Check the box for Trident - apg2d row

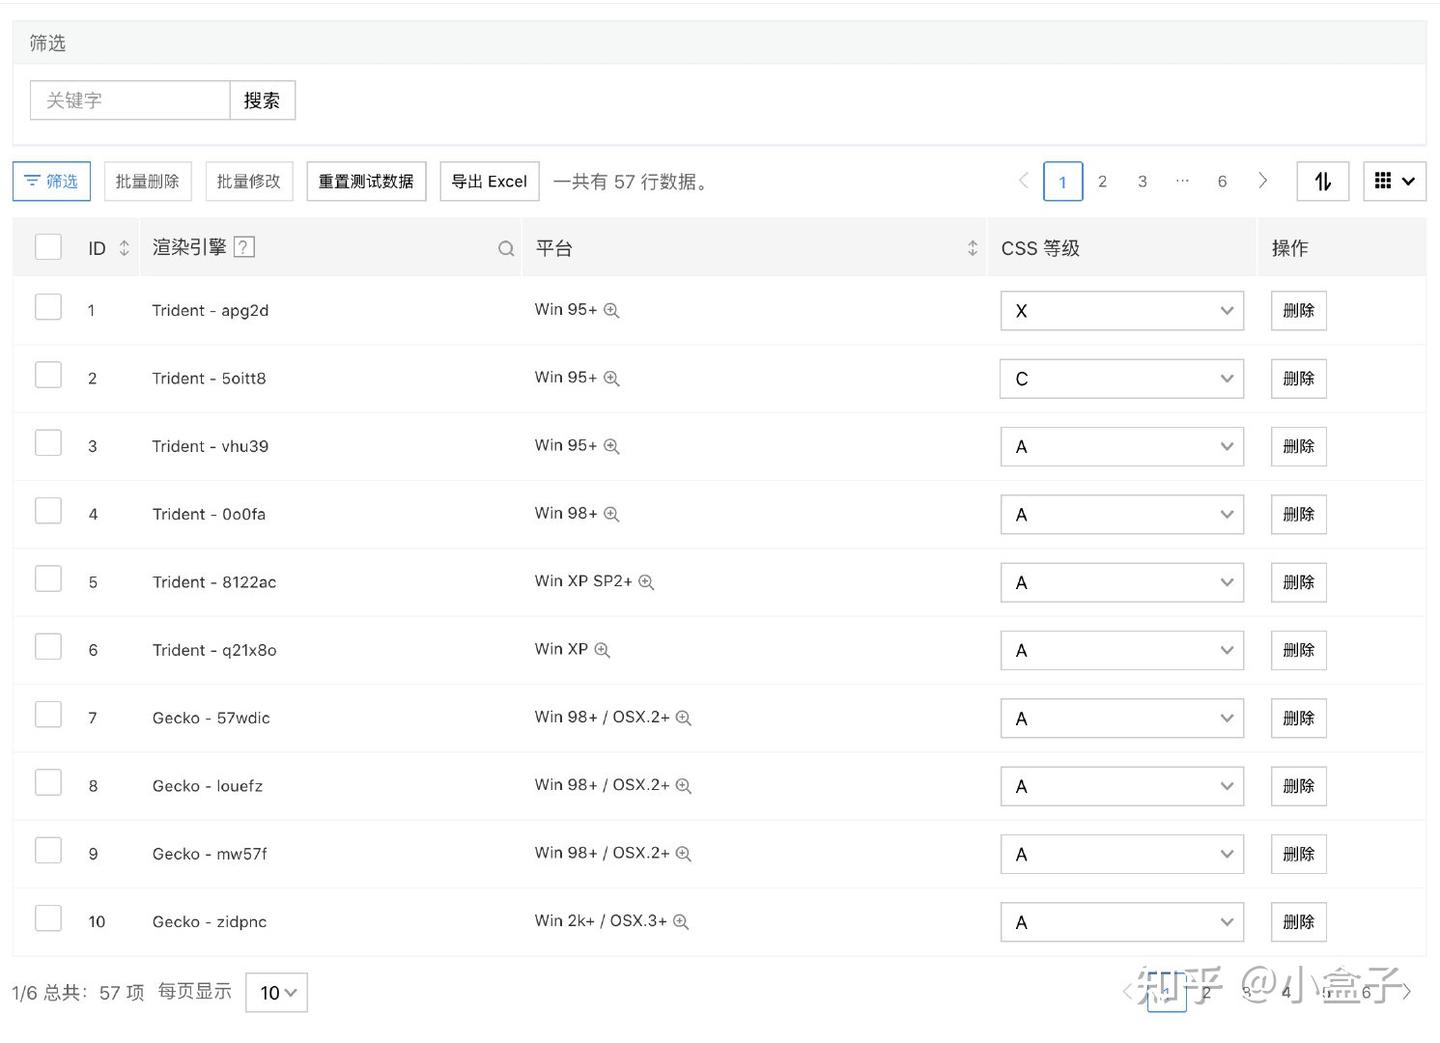point(48,307)
